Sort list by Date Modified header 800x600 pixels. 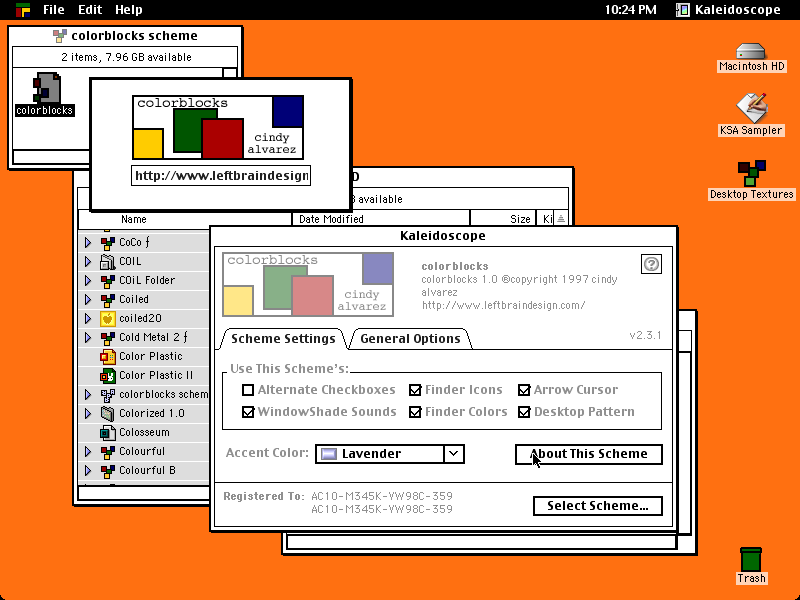381,219
